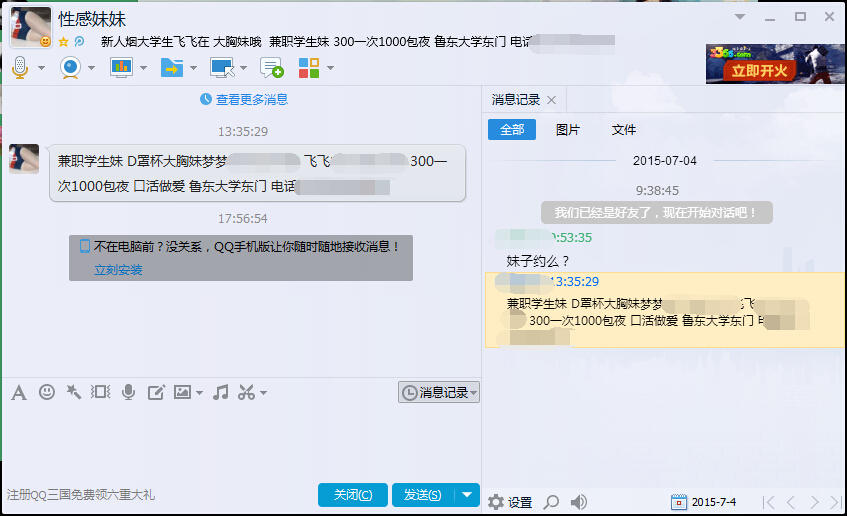The height and width of the screenshot is (516, 847).
Task: Click the remote desktop icon
Action: click(x=223, y=68)
